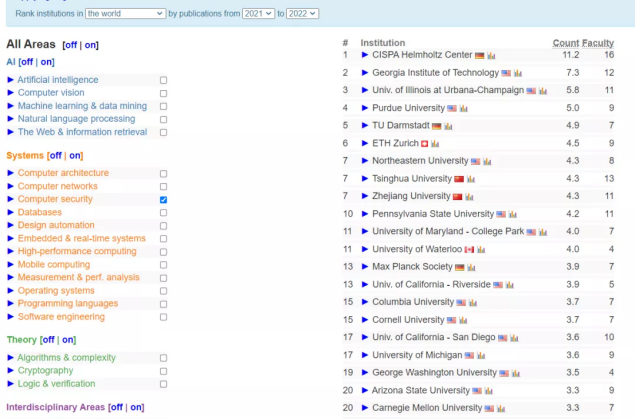Click the Count column header
Viewport: 636px width, 419px height.
[566, 43]
